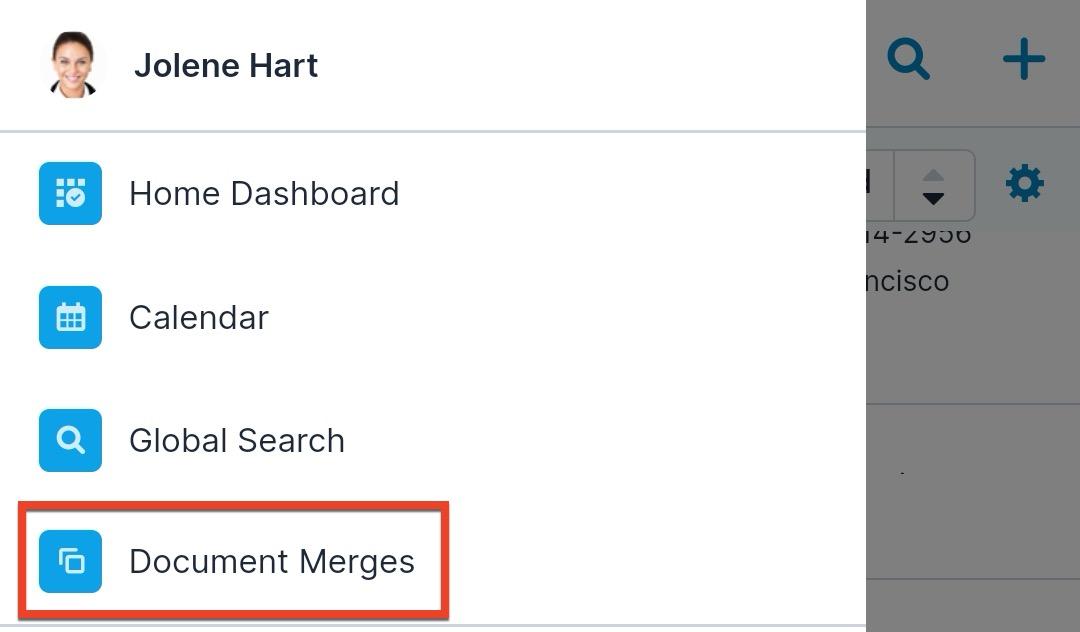The height and width of the screenshot is (632, 1080).
Task: Click Jolene Hart's profile avatar
Action: pos(70,64)
